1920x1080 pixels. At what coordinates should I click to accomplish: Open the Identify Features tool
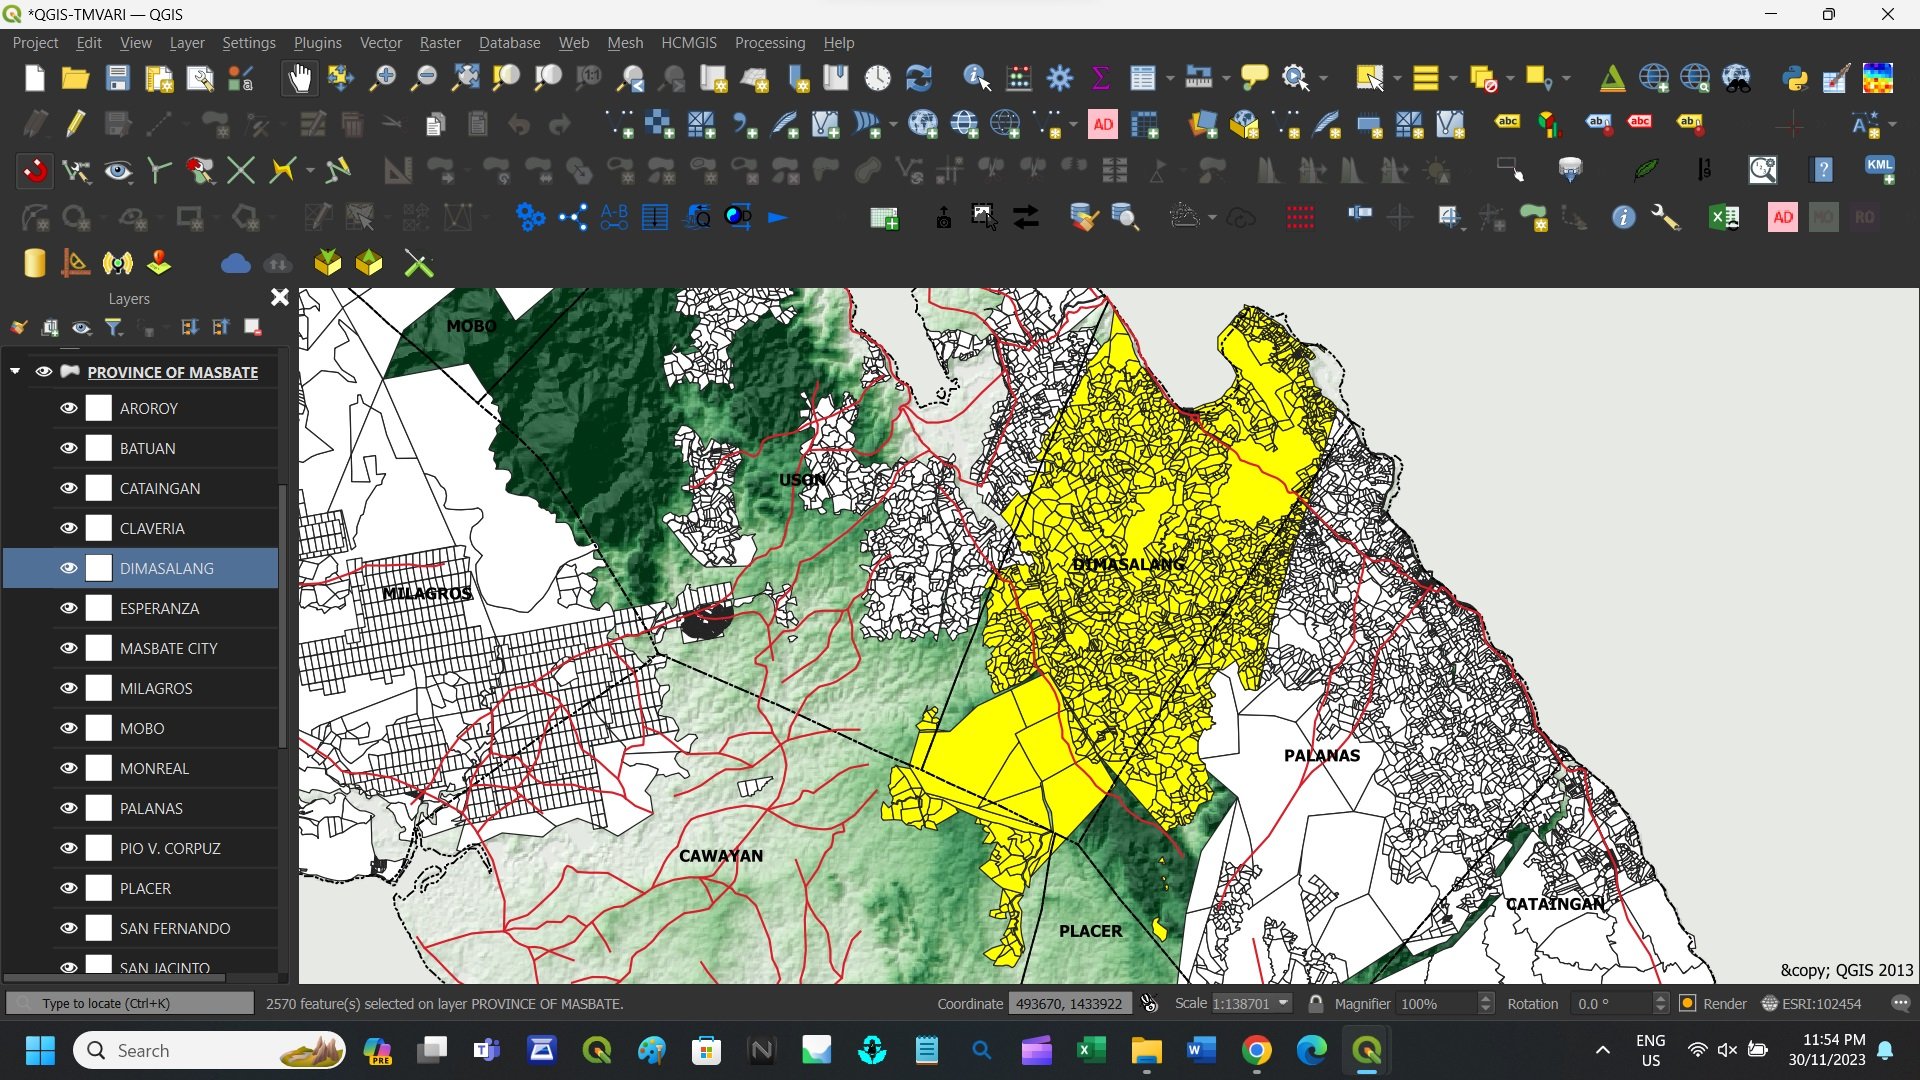976,78
